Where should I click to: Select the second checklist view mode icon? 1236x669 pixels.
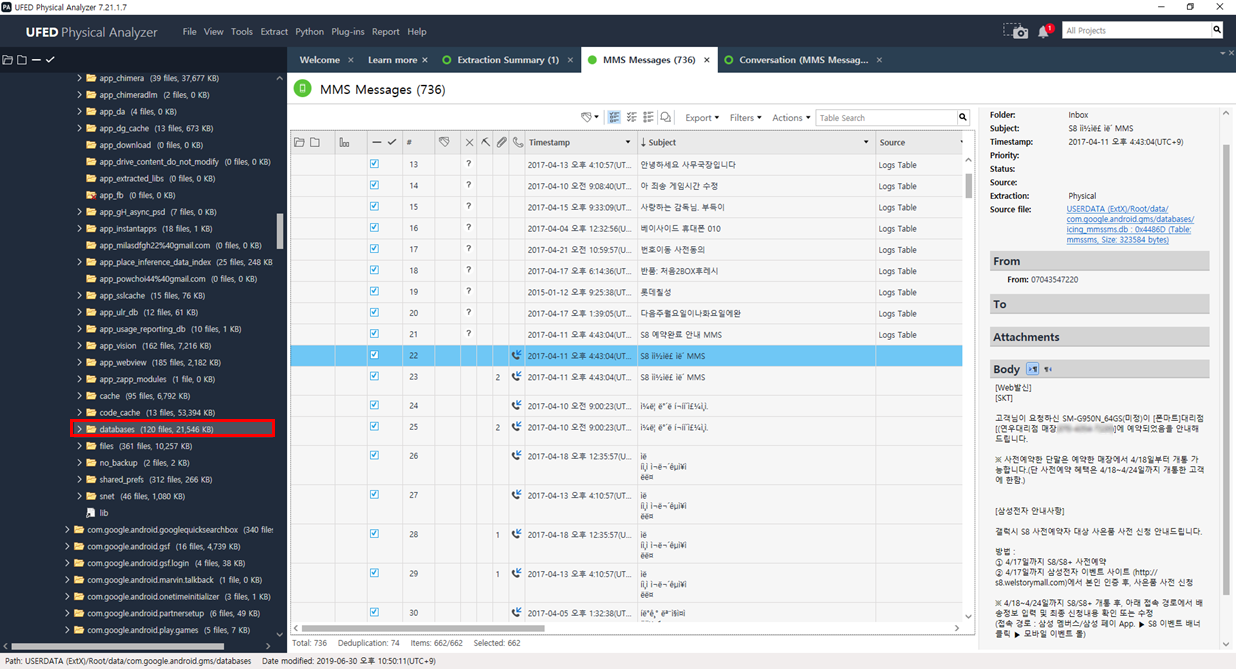(631, 117)
